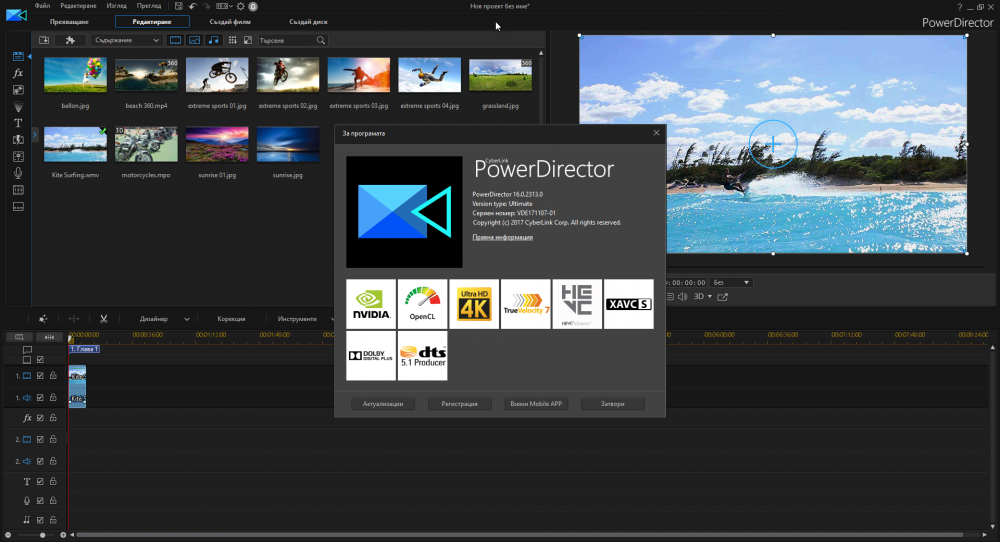Click the Корекция button in timeline toolbar
1000x542 pixels.
[231, 319]
